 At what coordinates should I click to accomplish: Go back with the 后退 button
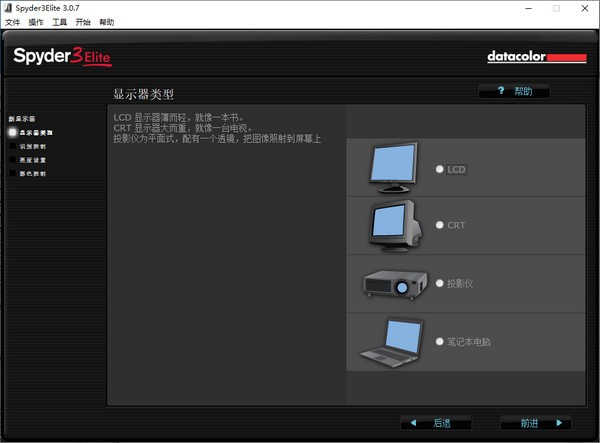click(435, 423)
